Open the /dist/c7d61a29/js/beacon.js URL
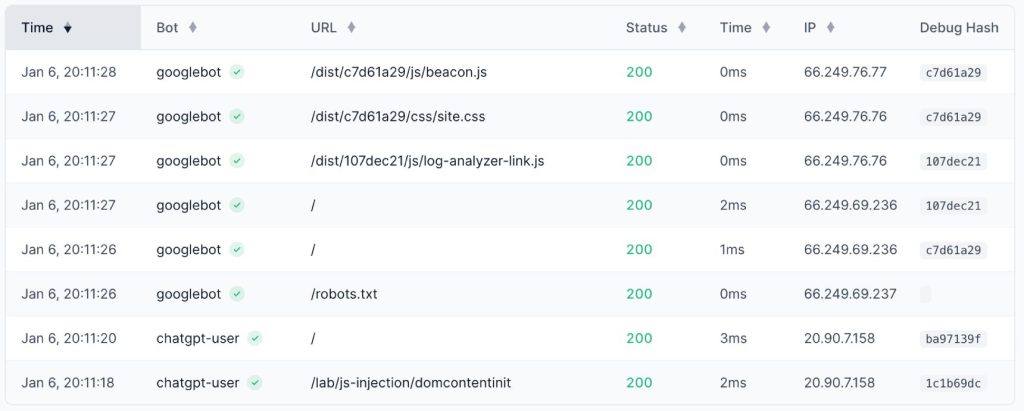This screenshot has width=1024, height=411. point(399,72)
